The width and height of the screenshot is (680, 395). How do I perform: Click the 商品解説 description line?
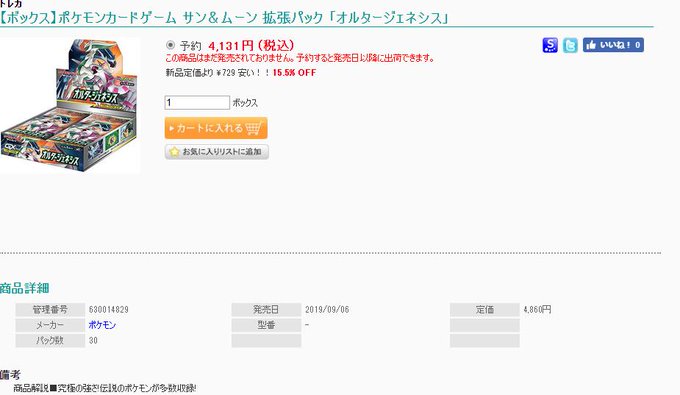click(105, 388)
